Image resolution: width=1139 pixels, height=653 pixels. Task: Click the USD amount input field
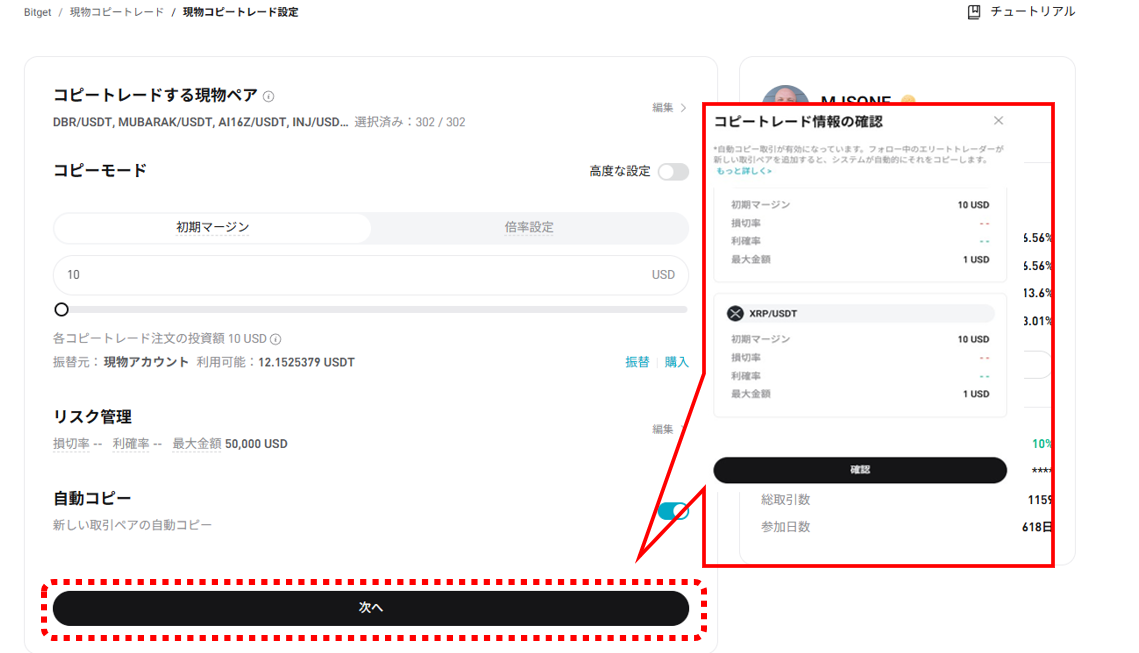pyautogui.click(x=350, y=275)
